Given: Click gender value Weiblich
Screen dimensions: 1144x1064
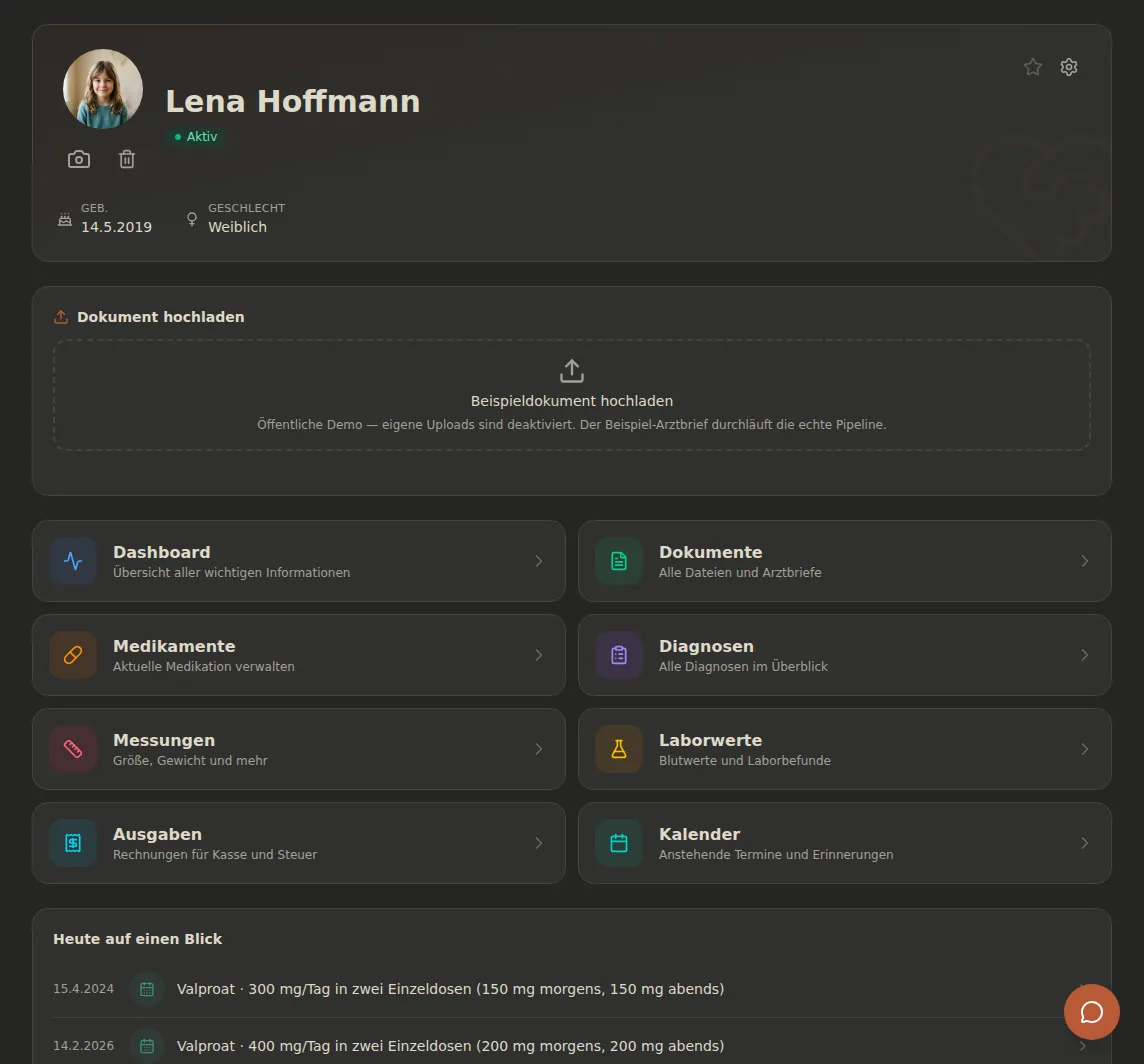Looking at the screenshot, I should click(x=238, y=228).
